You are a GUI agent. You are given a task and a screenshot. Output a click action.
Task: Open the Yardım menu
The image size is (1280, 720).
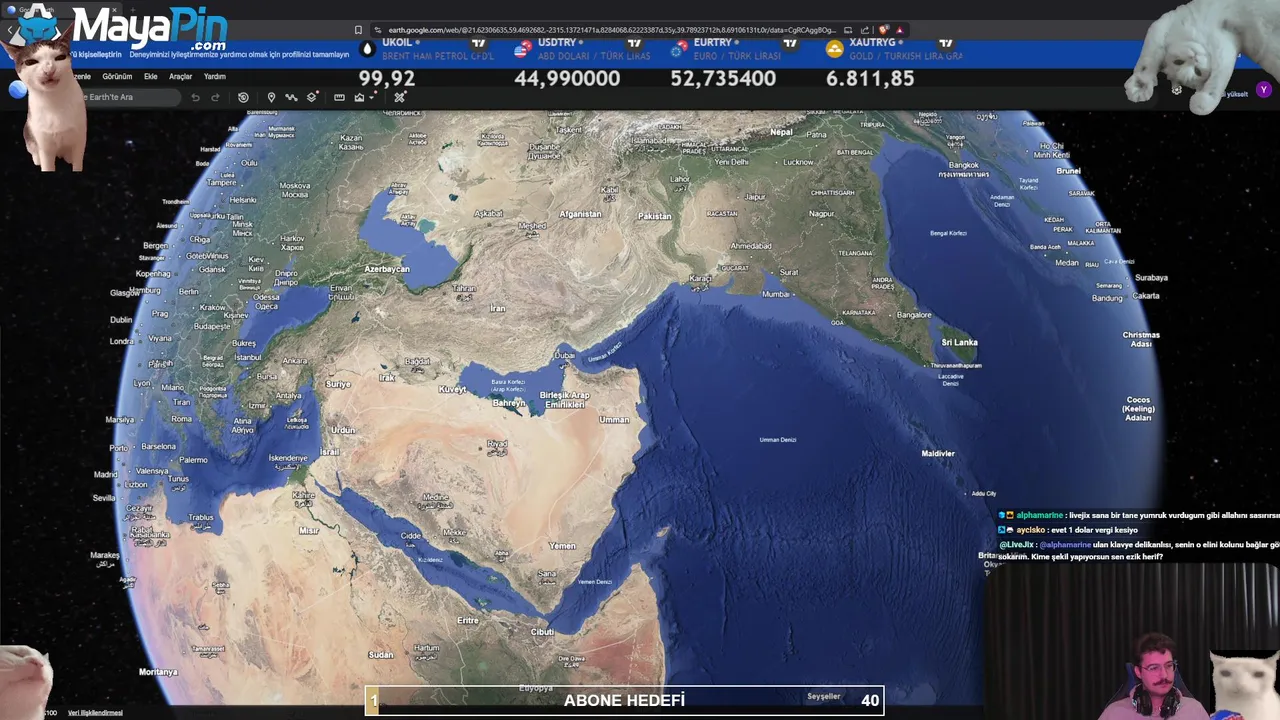click(215, 77)
